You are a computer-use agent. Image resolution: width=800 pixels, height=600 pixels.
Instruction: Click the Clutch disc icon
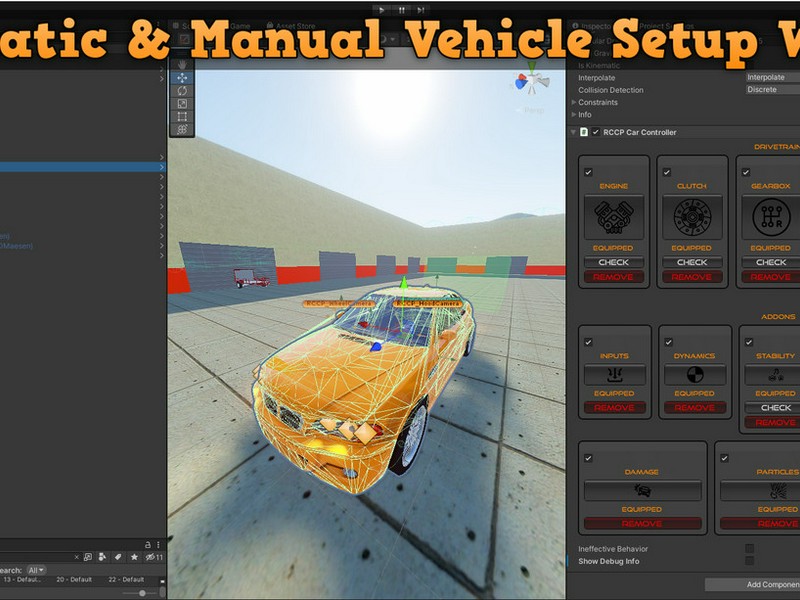[692, 217]
